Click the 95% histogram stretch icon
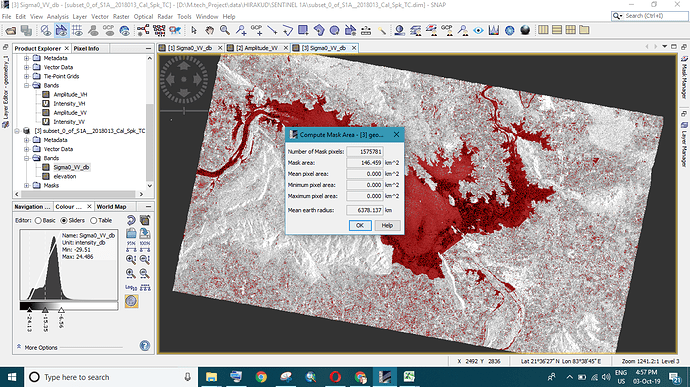This screenshot has width=690, height=387. click(x=131, y=247)
